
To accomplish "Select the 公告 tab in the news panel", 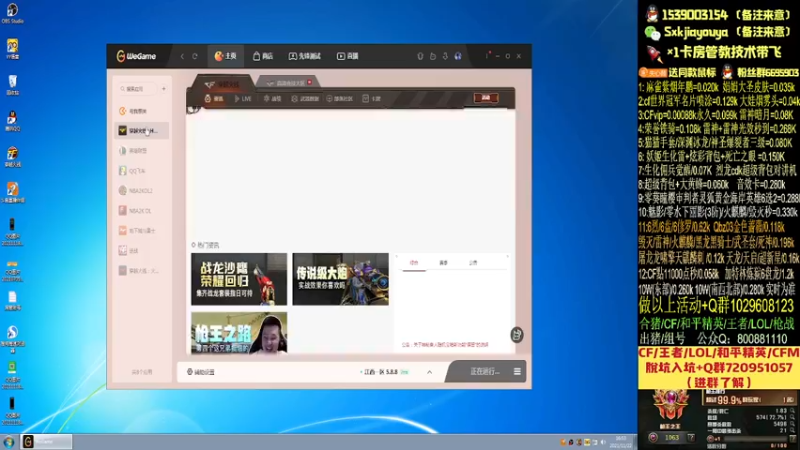I will tap(473, 263).
